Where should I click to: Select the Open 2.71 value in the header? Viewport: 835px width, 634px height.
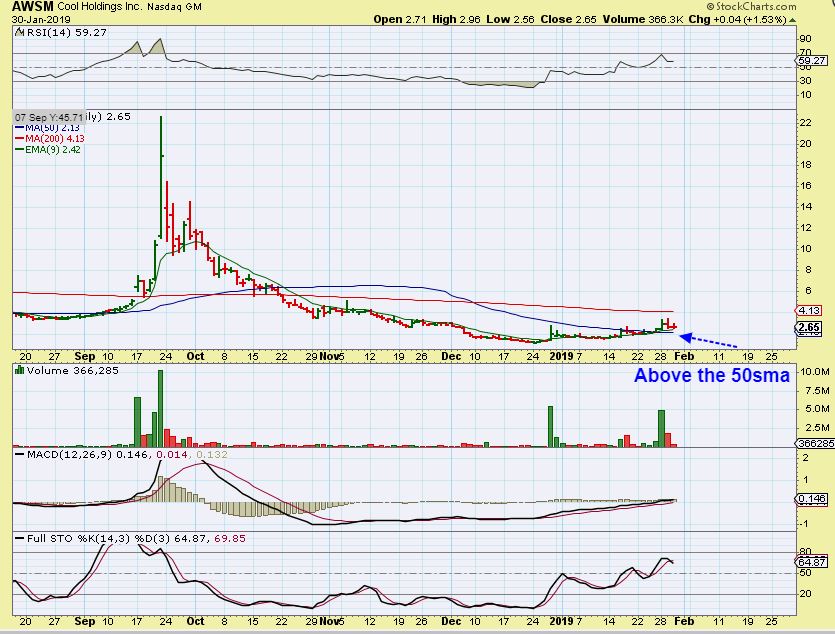(x=400, y=20)
